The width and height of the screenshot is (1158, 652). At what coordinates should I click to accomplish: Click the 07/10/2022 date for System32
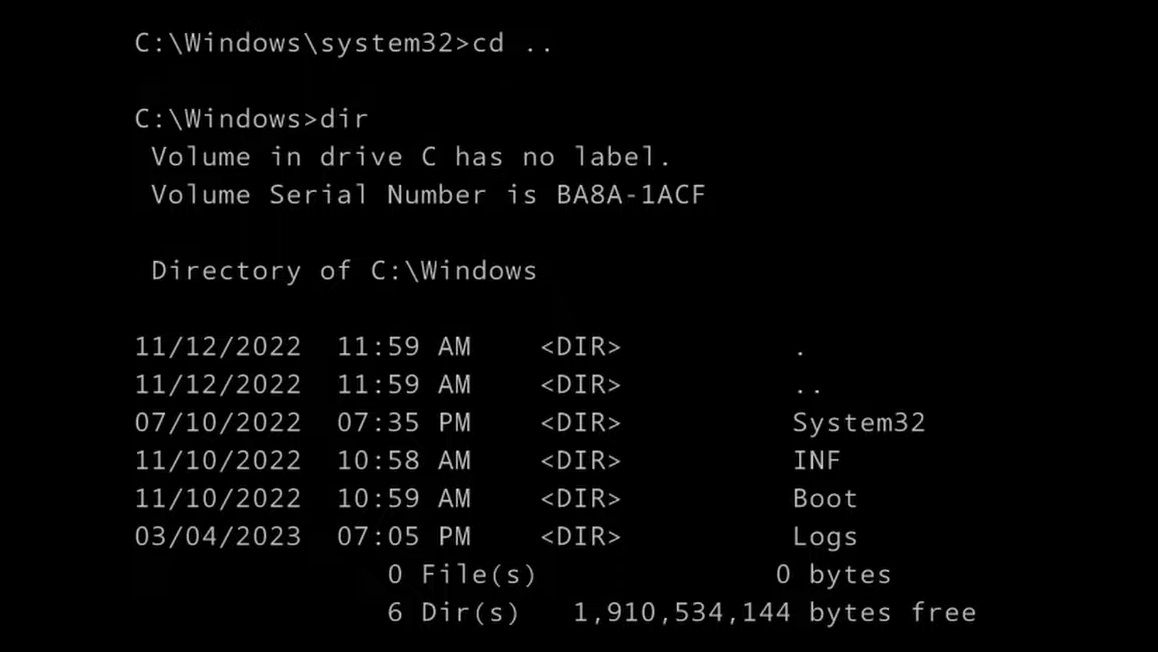click(217, 423)
